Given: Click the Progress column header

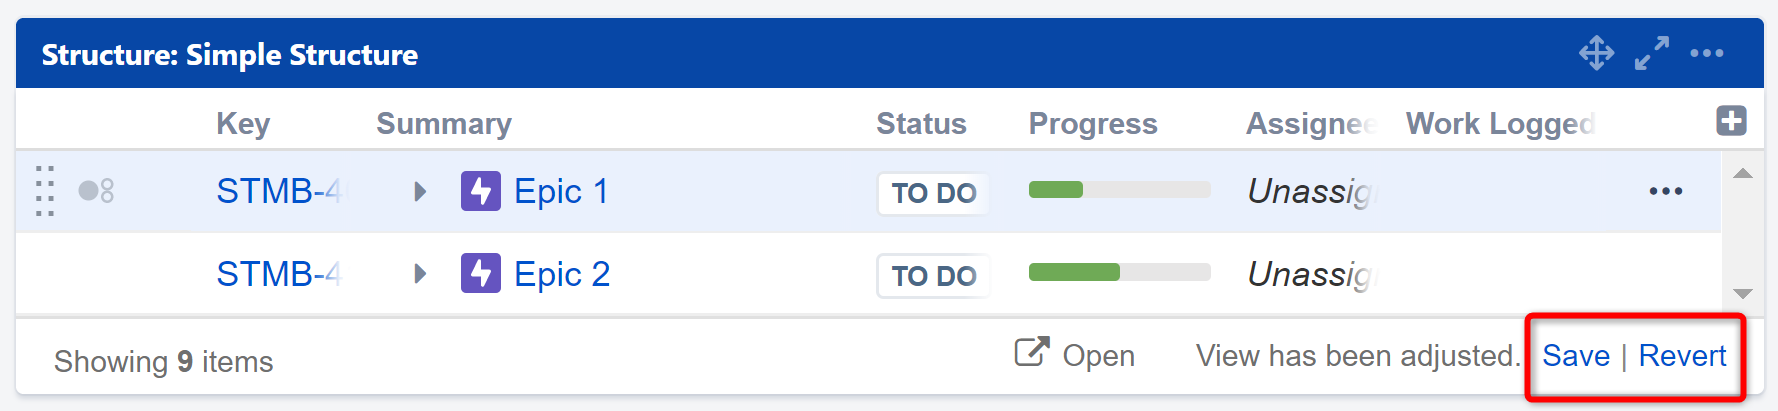Looking at the screenshot, I should click(x=1092, y=123).
